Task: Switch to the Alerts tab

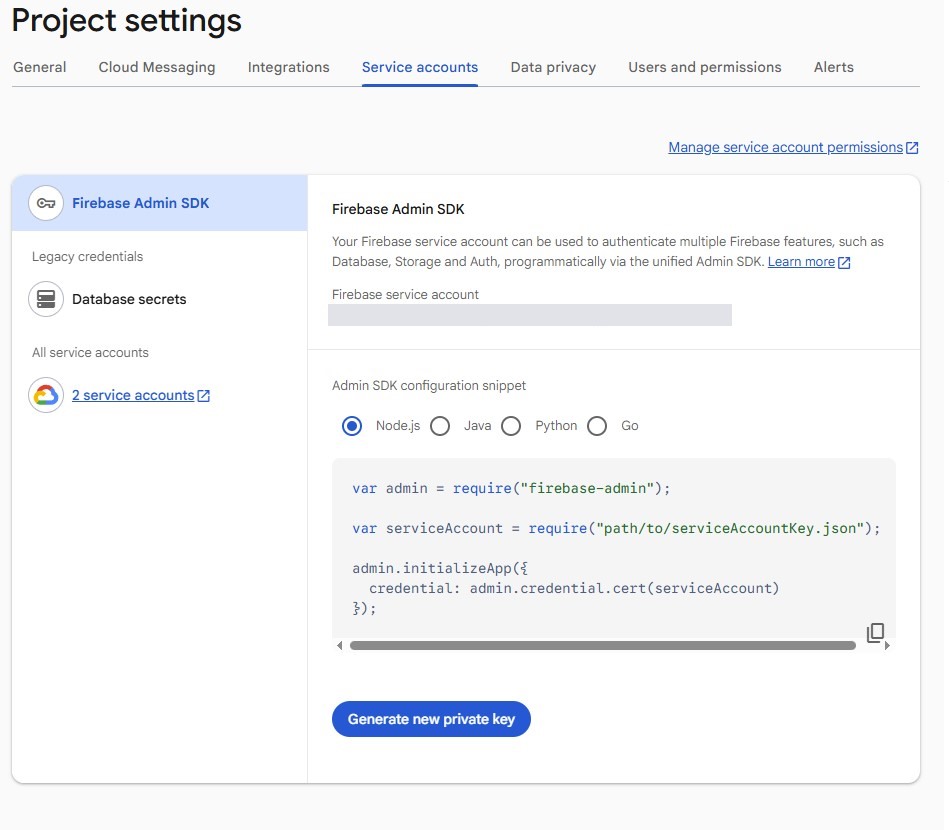Action: tap(833, 67)
